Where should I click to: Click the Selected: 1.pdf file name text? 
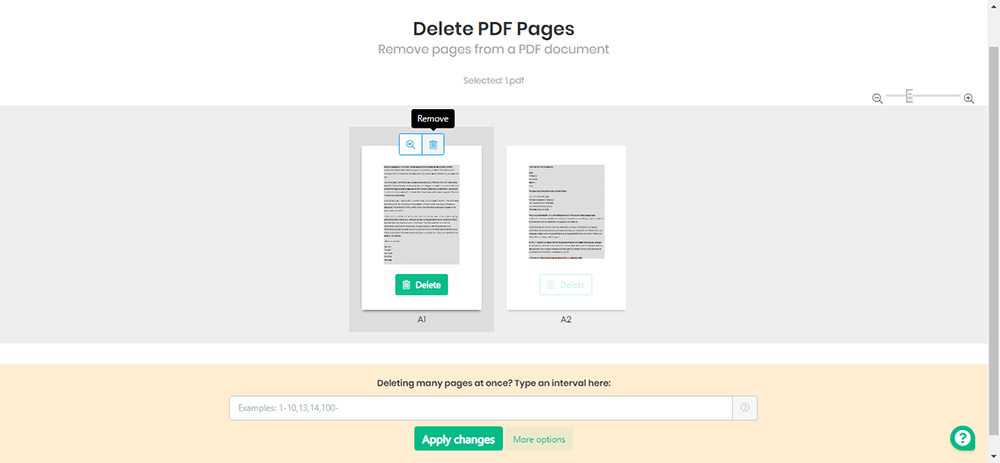(x=495, y=80)
